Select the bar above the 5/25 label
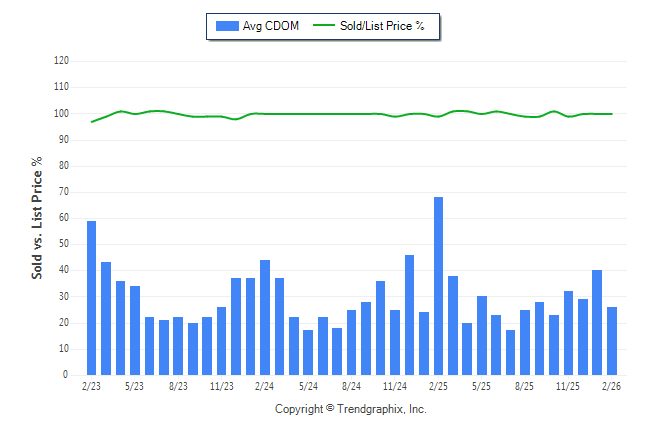The image size is (646, 434). coord(482,335)
